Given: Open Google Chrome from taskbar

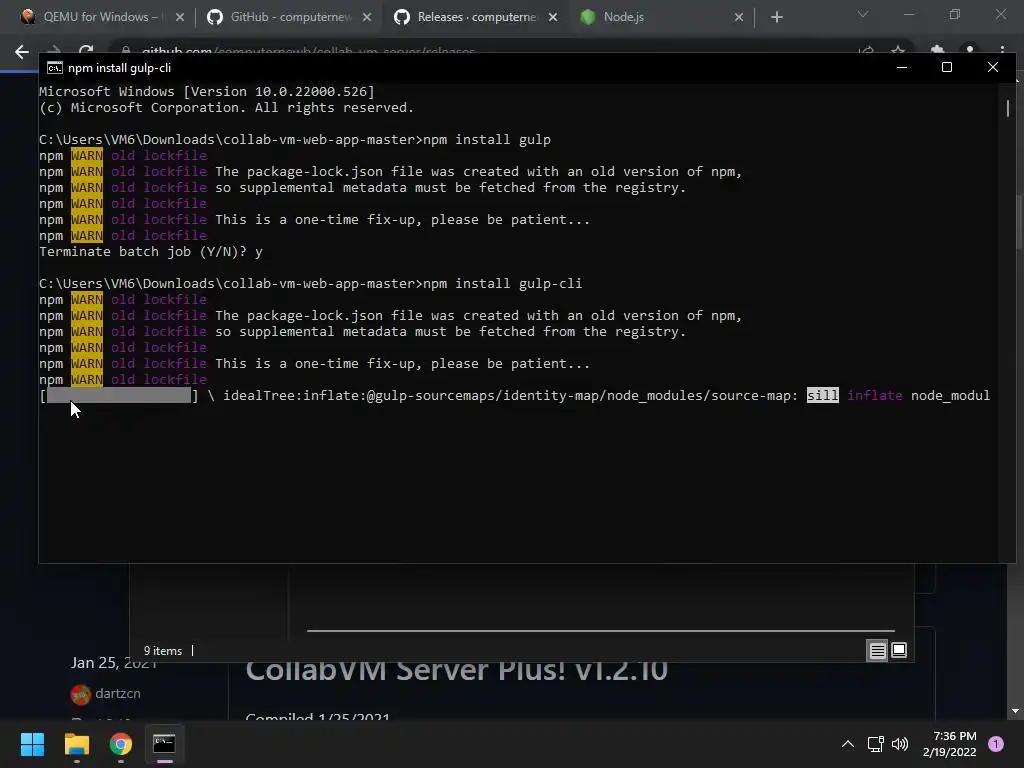Looking at the screenshot, I should (x=121, y=744).
